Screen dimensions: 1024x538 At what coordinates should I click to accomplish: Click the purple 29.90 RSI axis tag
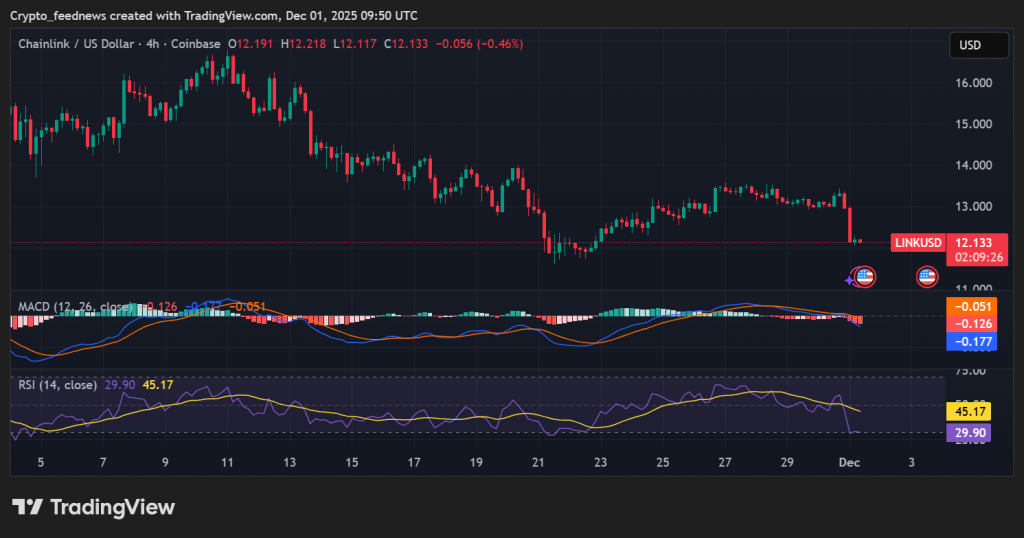(969, 433)
